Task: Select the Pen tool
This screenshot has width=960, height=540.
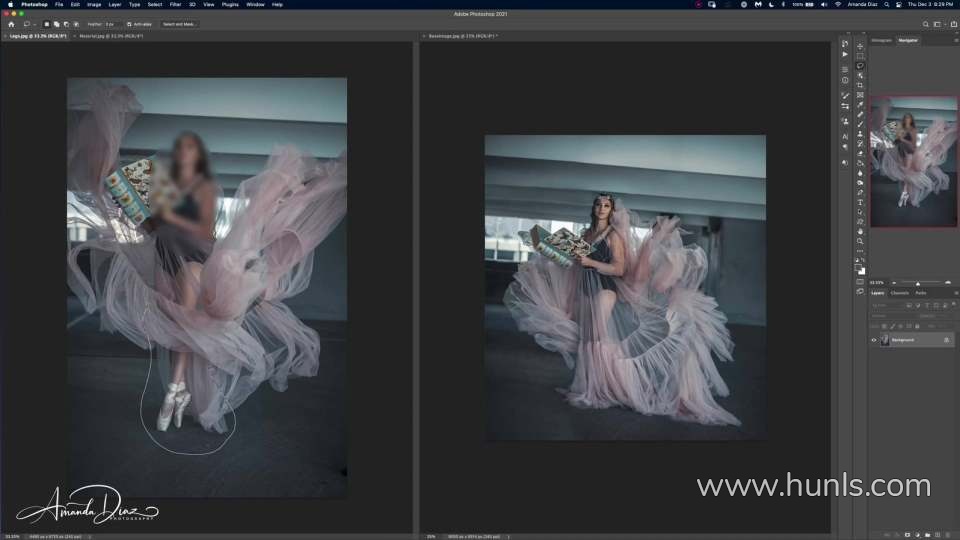Action: point(860,192)
